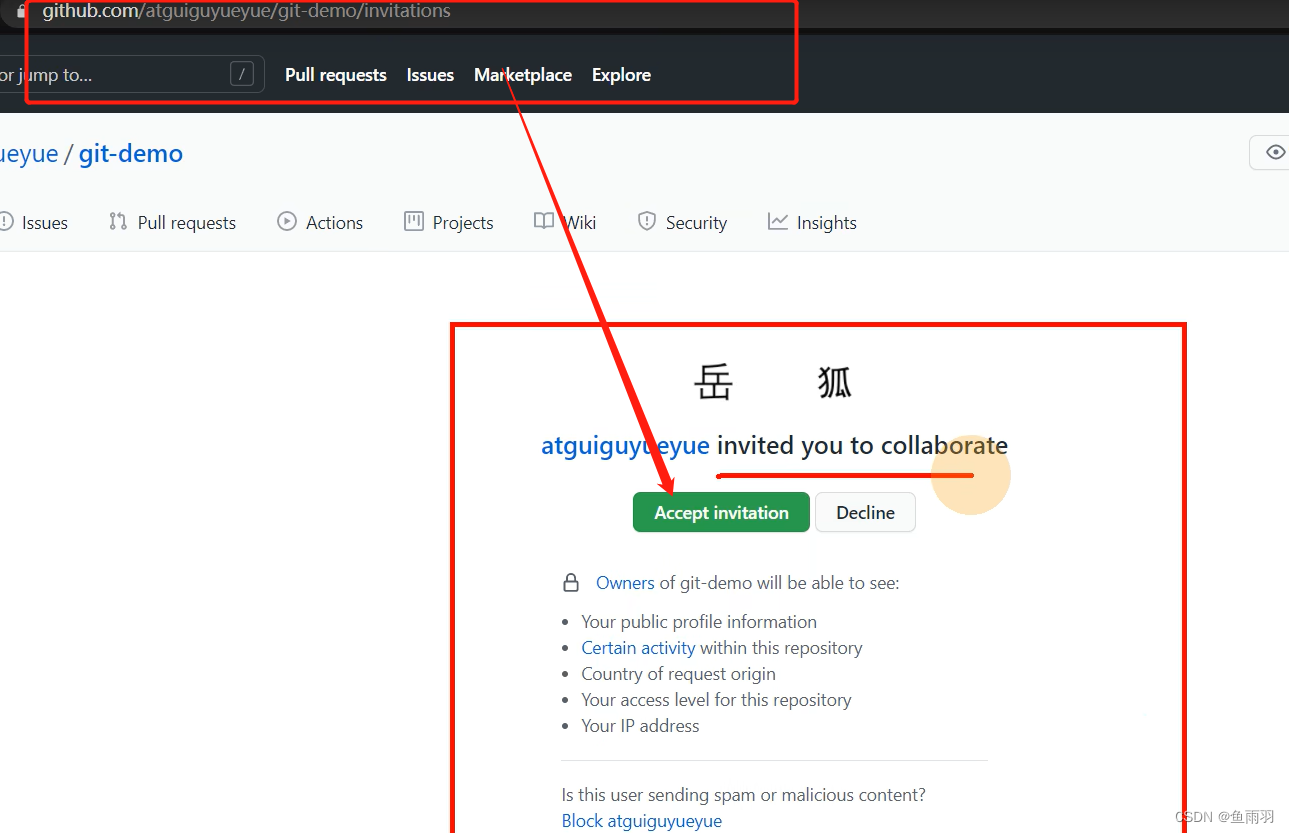Click text 'Your access level for this repository'
The width and height of the screenshot is (1289, 833).
coord(716,700)
